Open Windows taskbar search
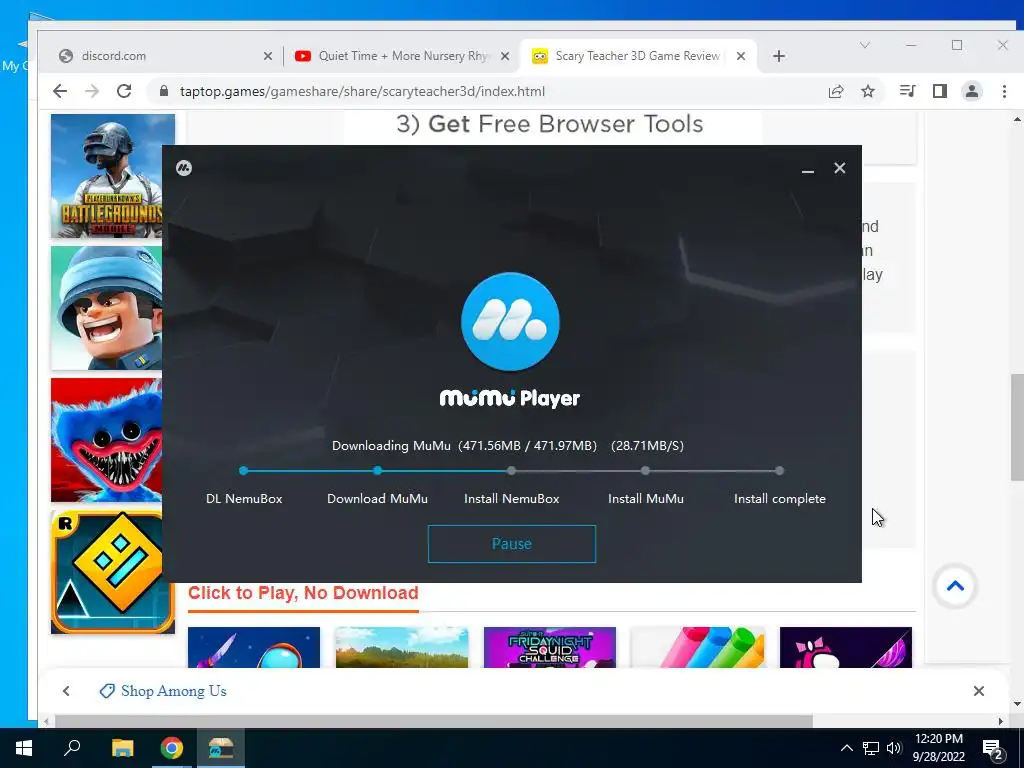Screen dimensions: 1024x768 (x=72, y=748)
